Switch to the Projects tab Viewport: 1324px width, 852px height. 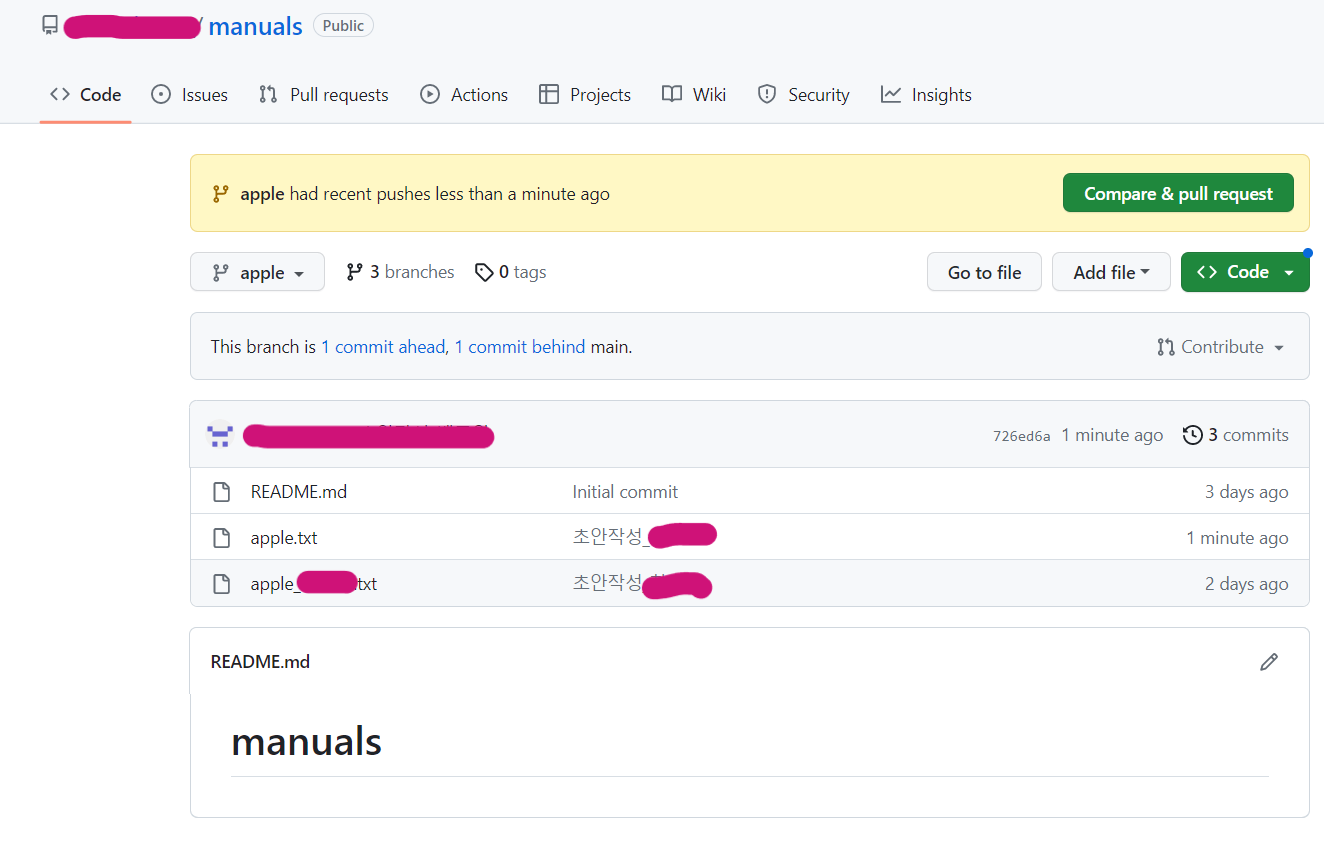coord(585,95)
